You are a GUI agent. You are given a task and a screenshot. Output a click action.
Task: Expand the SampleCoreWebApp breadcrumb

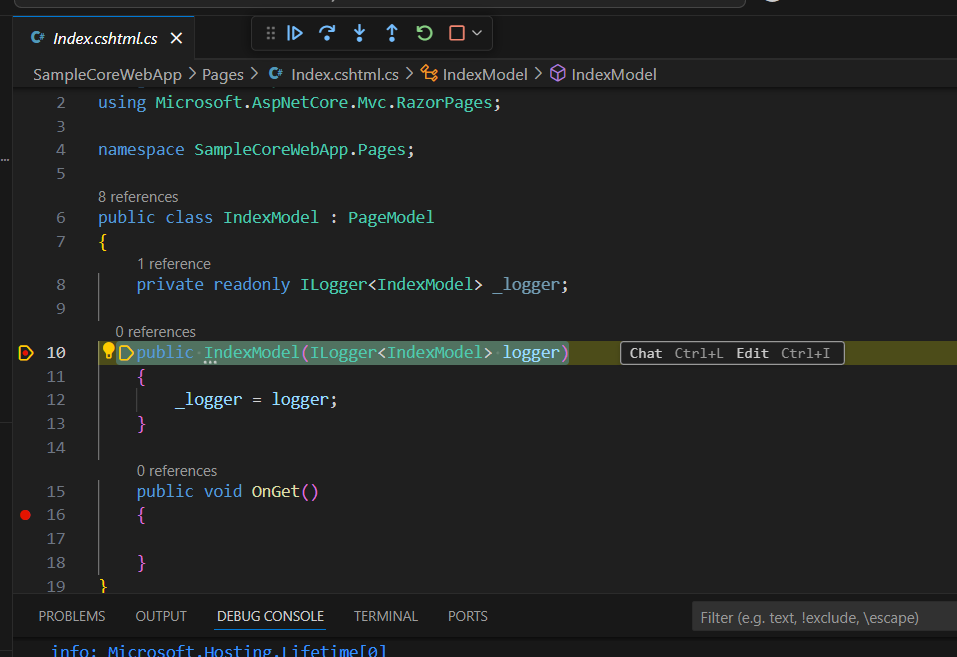coord(107,74)
